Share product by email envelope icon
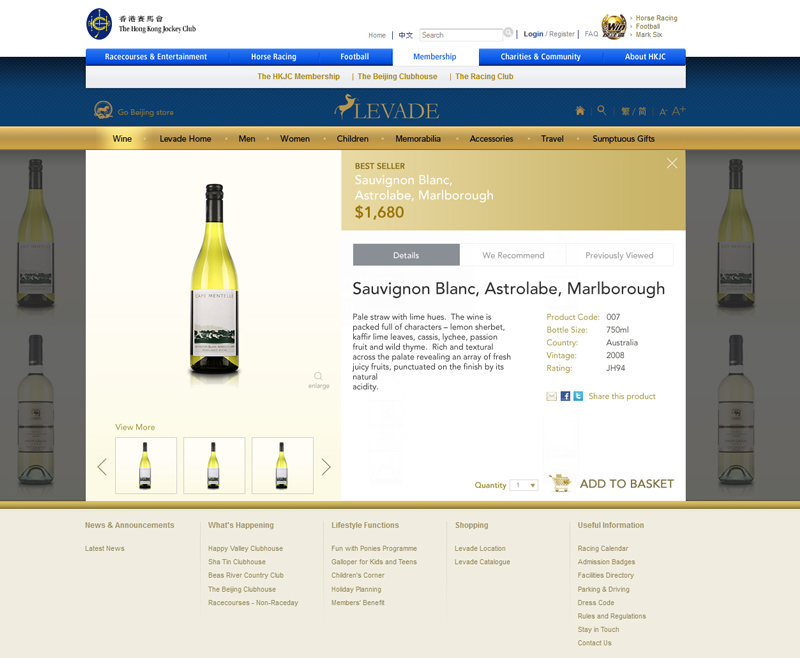This screenshot has height=658, width=800. pos(552,396)
